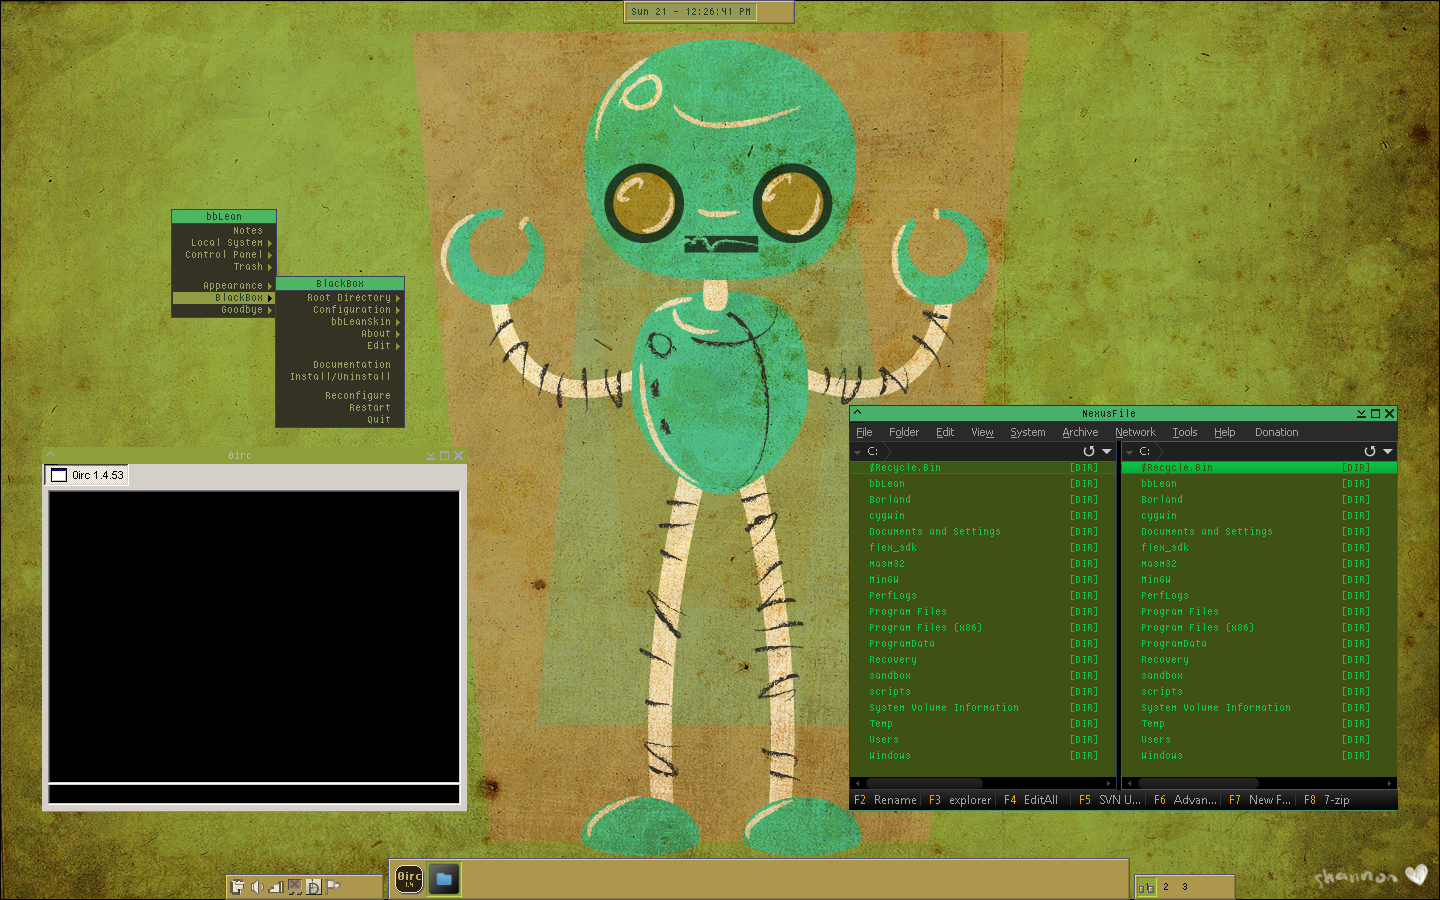Click the network signal bars tray icon

(x=275, y=886)
